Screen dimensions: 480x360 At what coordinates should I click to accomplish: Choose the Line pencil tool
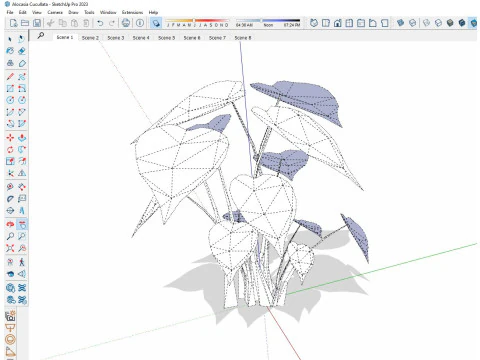coord(10,77)
